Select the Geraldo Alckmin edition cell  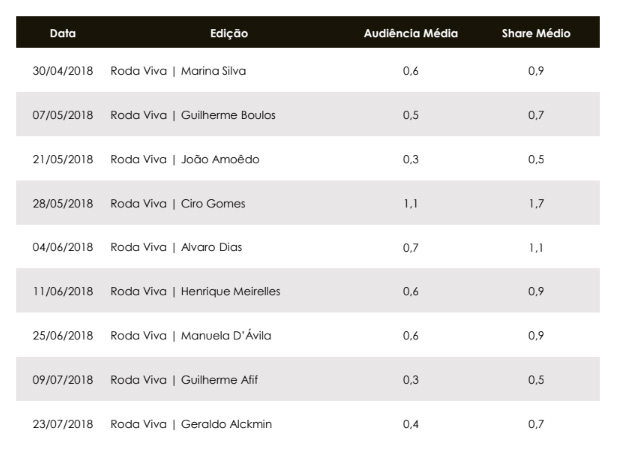(x=191, y=424)
